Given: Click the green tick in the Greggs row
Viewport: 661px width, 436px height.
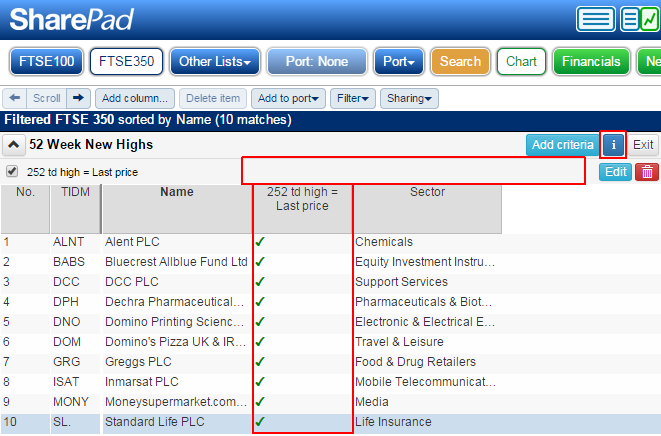Looking at the screenshot, I should click(260, 362).
